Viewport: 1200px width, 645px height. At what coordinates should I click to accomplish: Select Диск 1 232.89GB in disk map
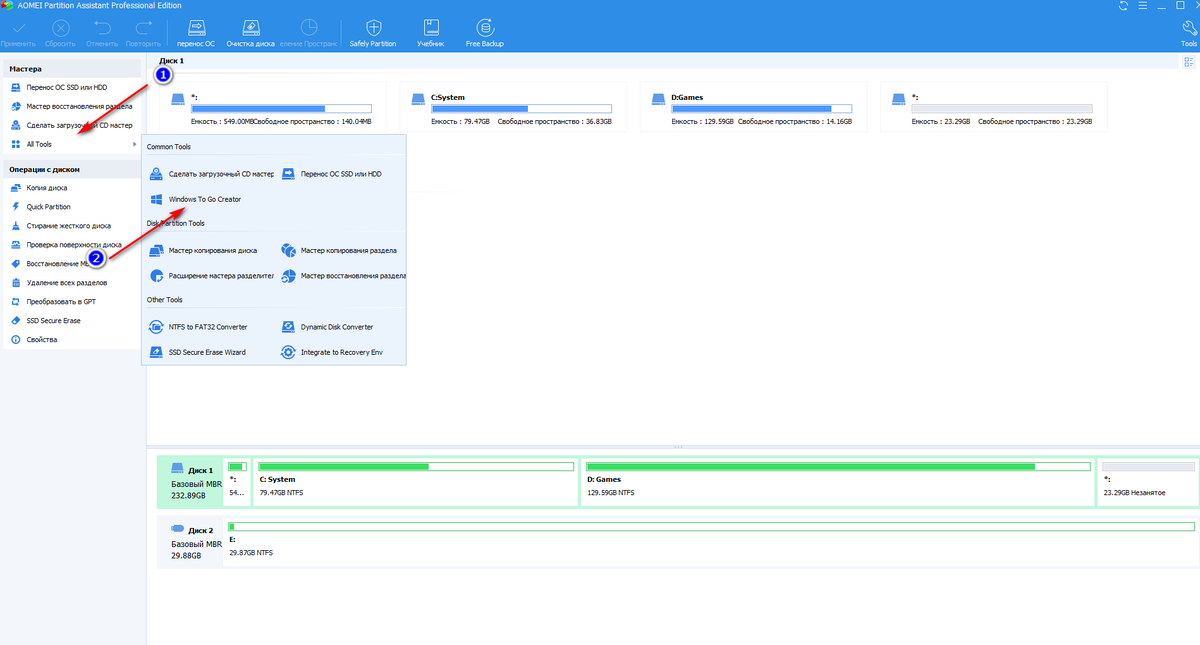pyautogui.click(x=188, y=481)
